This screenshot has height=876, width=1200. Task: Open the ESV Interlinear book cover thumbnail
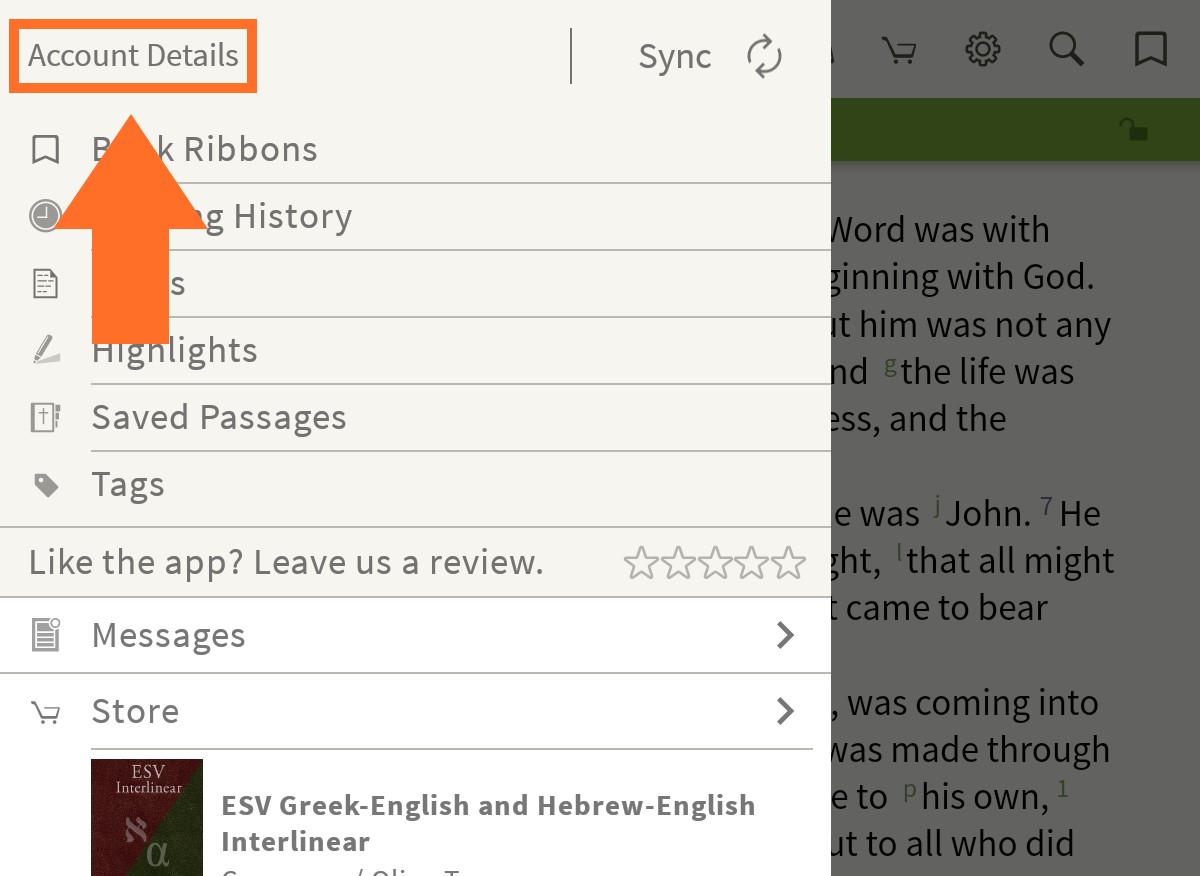pos(147,817)
